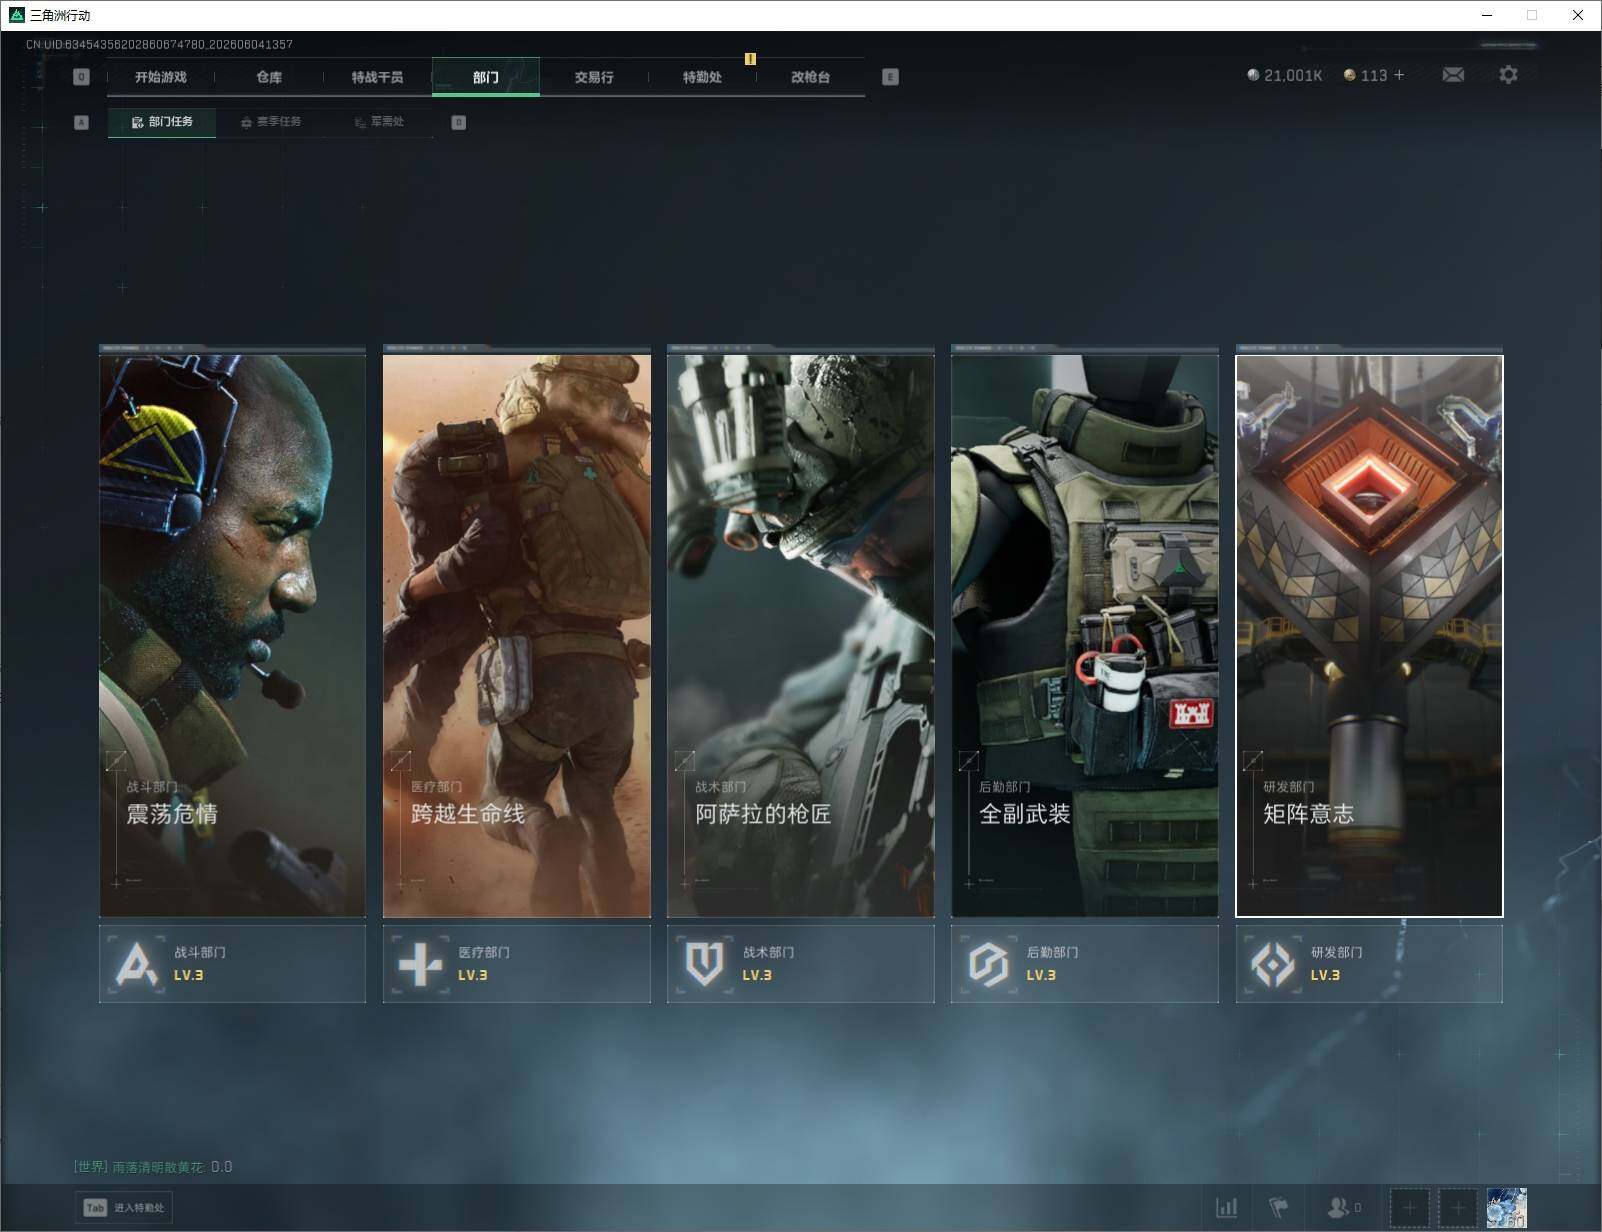Viewport: 1602px width, 1232px height.
Task: Switch to the 仓库 tab
Action: pyautogui.click(x=269, y=77)
